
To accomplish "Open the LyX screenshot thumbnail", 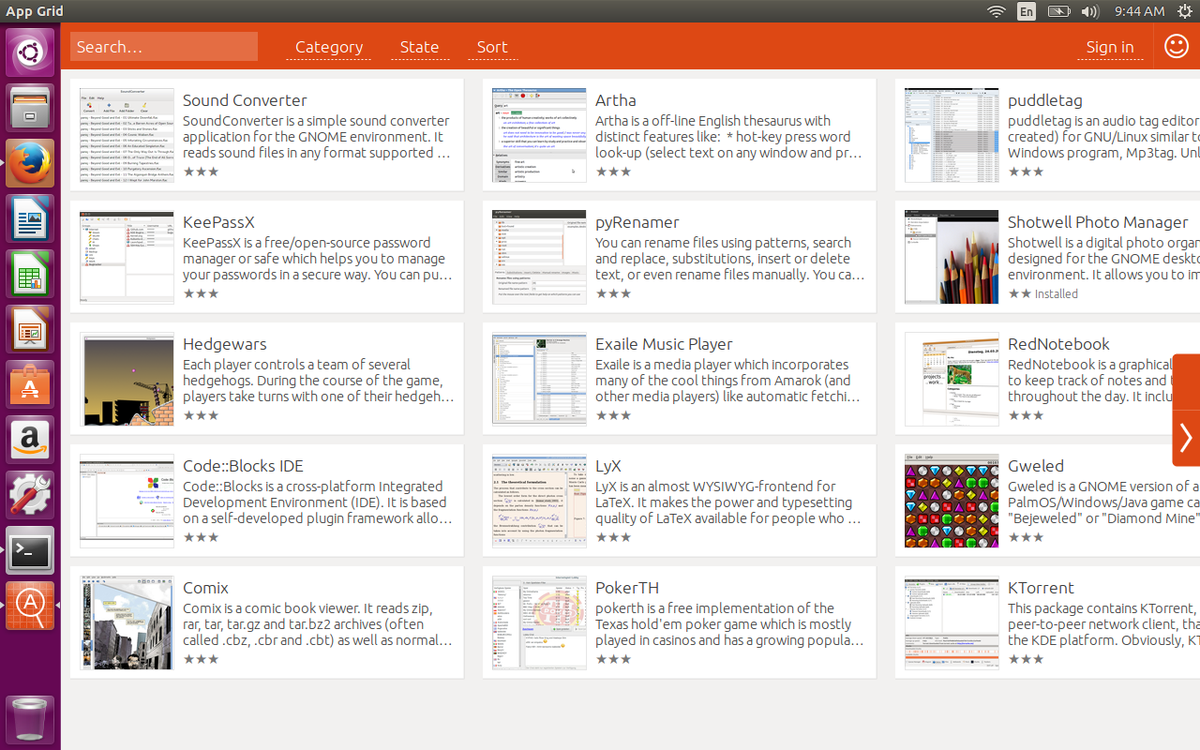I will [539, 501].
